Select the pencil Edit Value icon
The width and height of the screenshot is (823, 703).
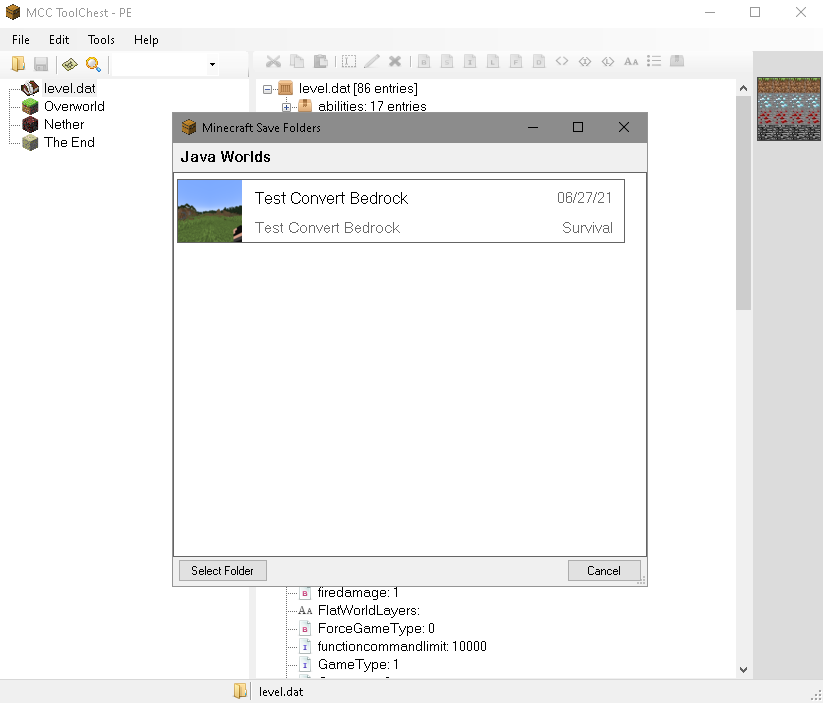(x=371, y=61)
